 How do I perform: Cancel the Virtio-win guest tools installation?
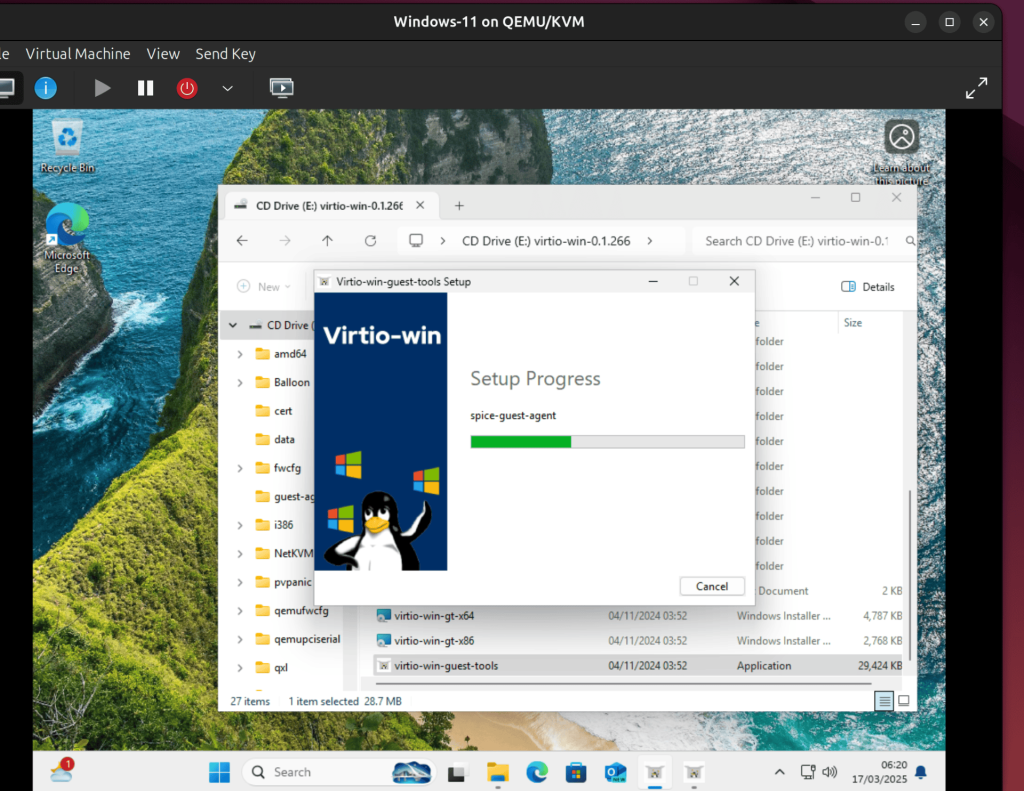tap(712, 586)
